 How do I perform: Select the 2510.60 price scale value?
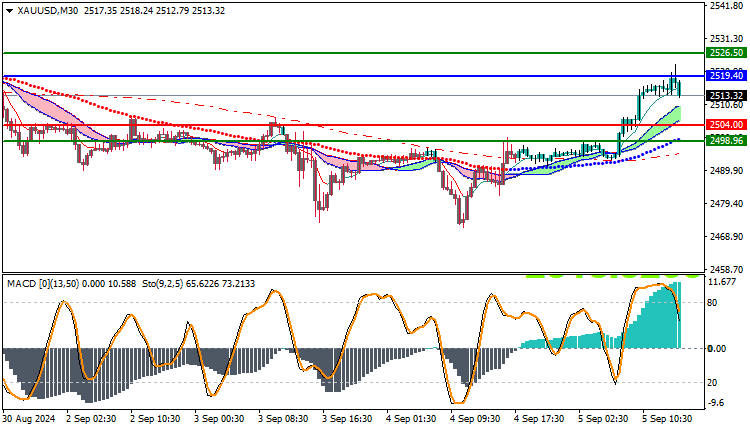(727, 105)
